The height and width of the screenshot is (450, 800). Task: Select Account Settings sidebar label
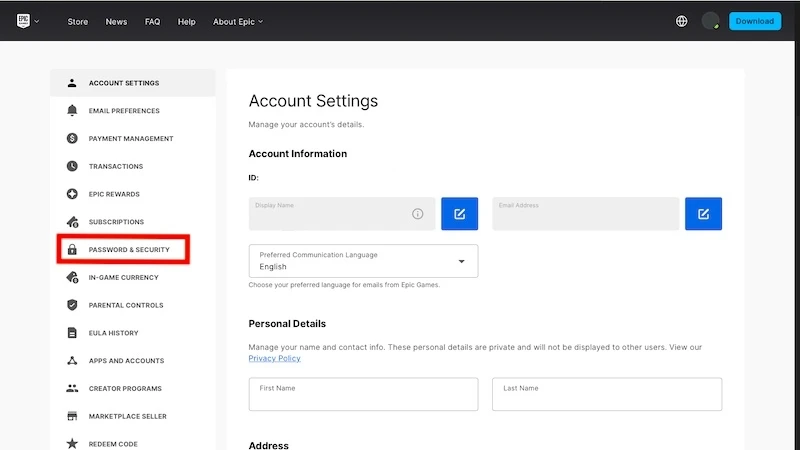coord(124,83)
